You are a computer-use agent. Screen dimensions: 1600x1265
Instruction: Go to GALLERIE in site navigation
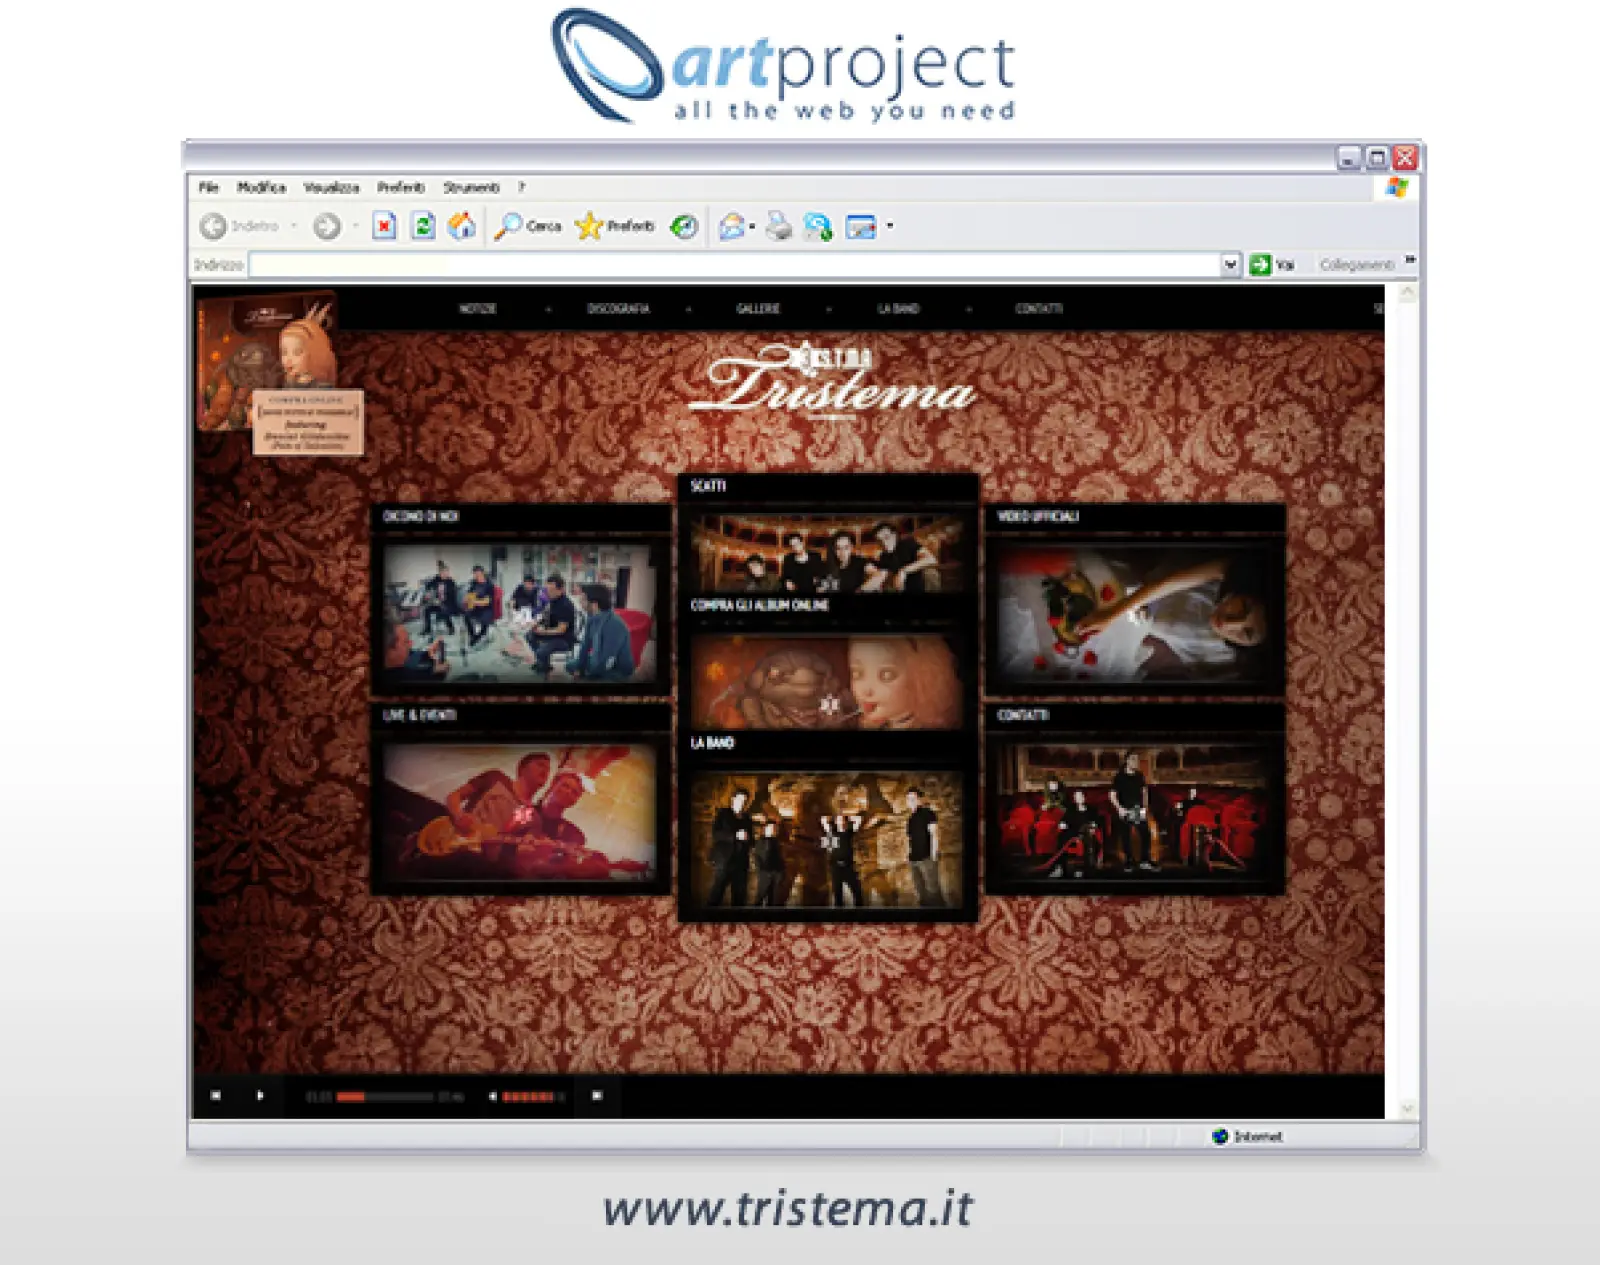click(x=758, y=309)
